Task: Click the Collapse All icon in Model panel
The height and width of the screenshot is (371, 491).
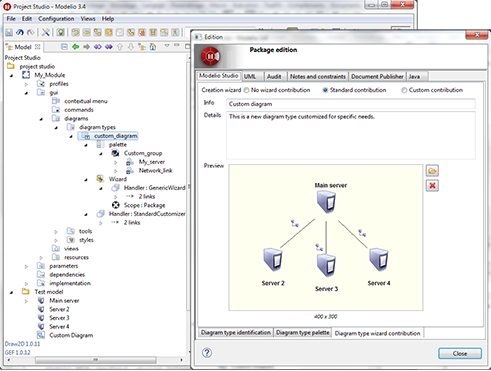Action: point(64,47)
